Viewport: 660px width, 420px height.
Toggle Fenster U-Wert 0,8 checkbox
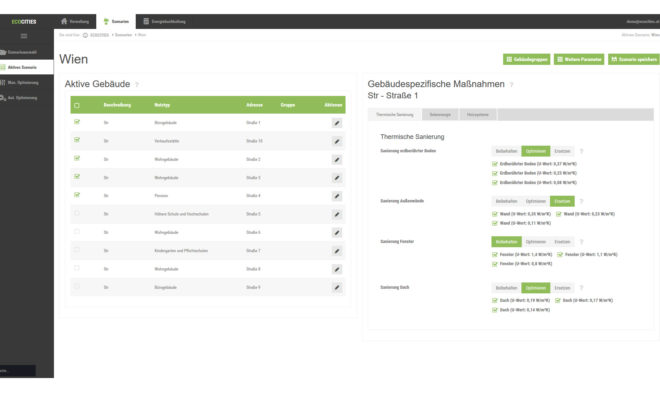[495, 264]
